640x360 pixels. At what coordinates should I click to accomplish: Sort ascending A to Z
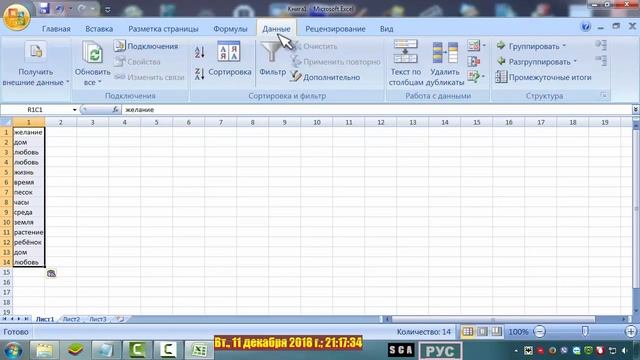[199, 52]
